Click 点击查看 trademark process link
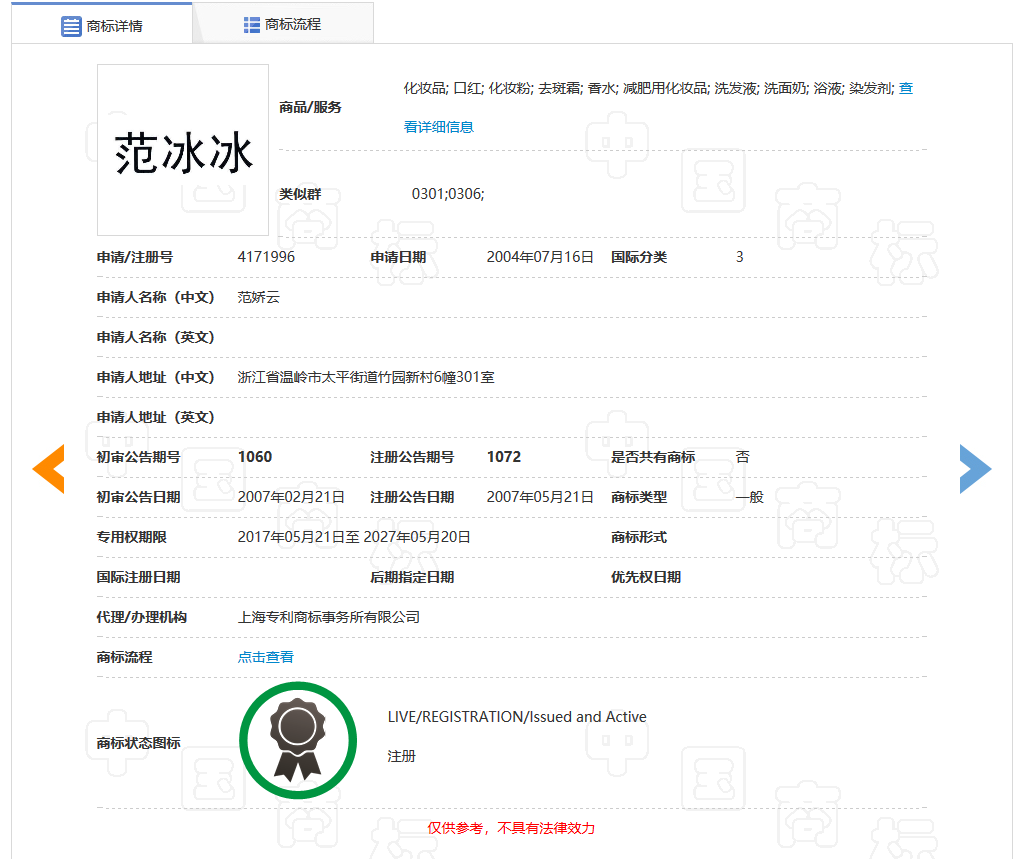 (x=266, y=657)
